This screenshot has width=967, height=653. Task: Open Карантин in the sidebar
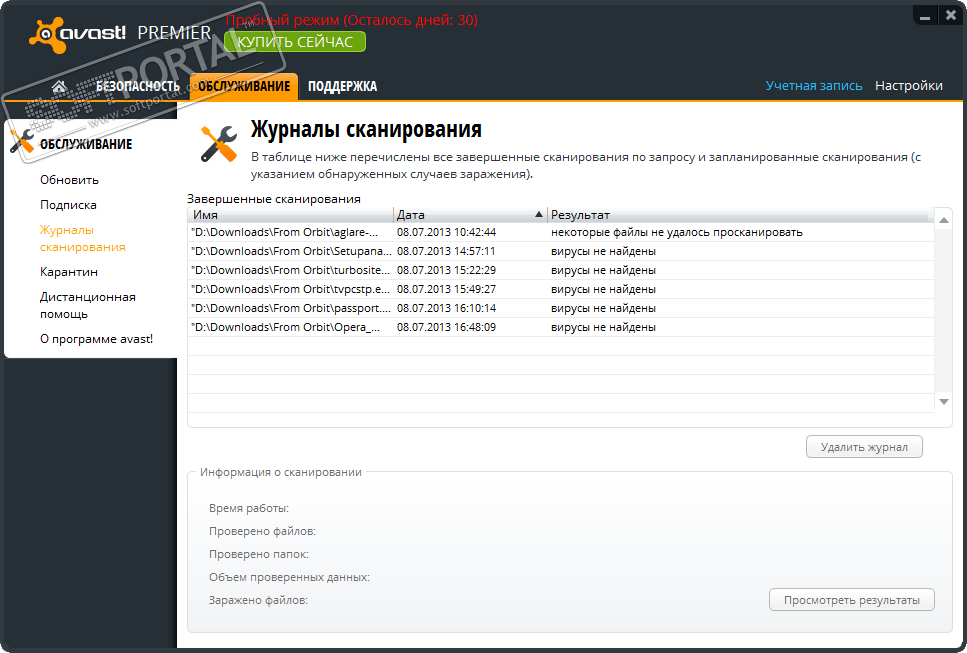click(68, 272)
